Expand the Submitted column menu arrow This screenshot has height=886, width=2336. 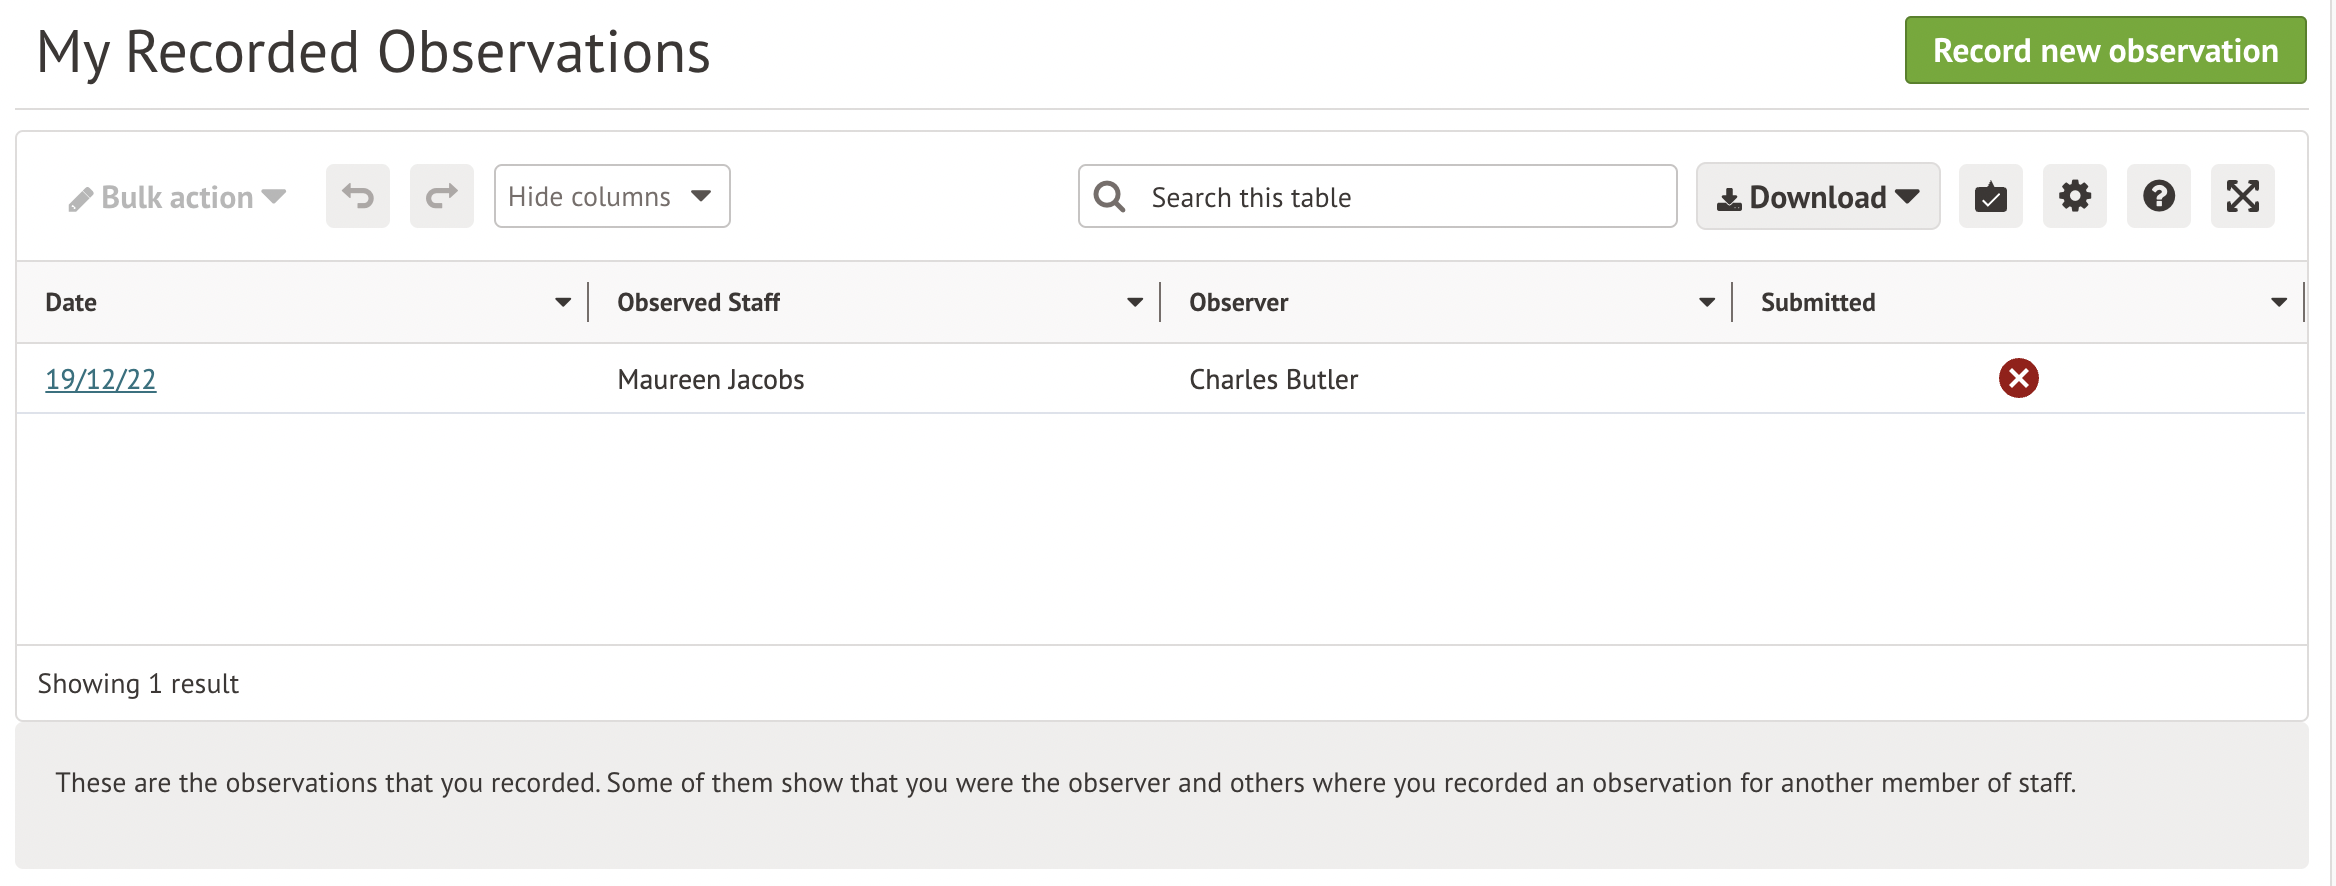pyautogui.click(x=2279, y=302)
